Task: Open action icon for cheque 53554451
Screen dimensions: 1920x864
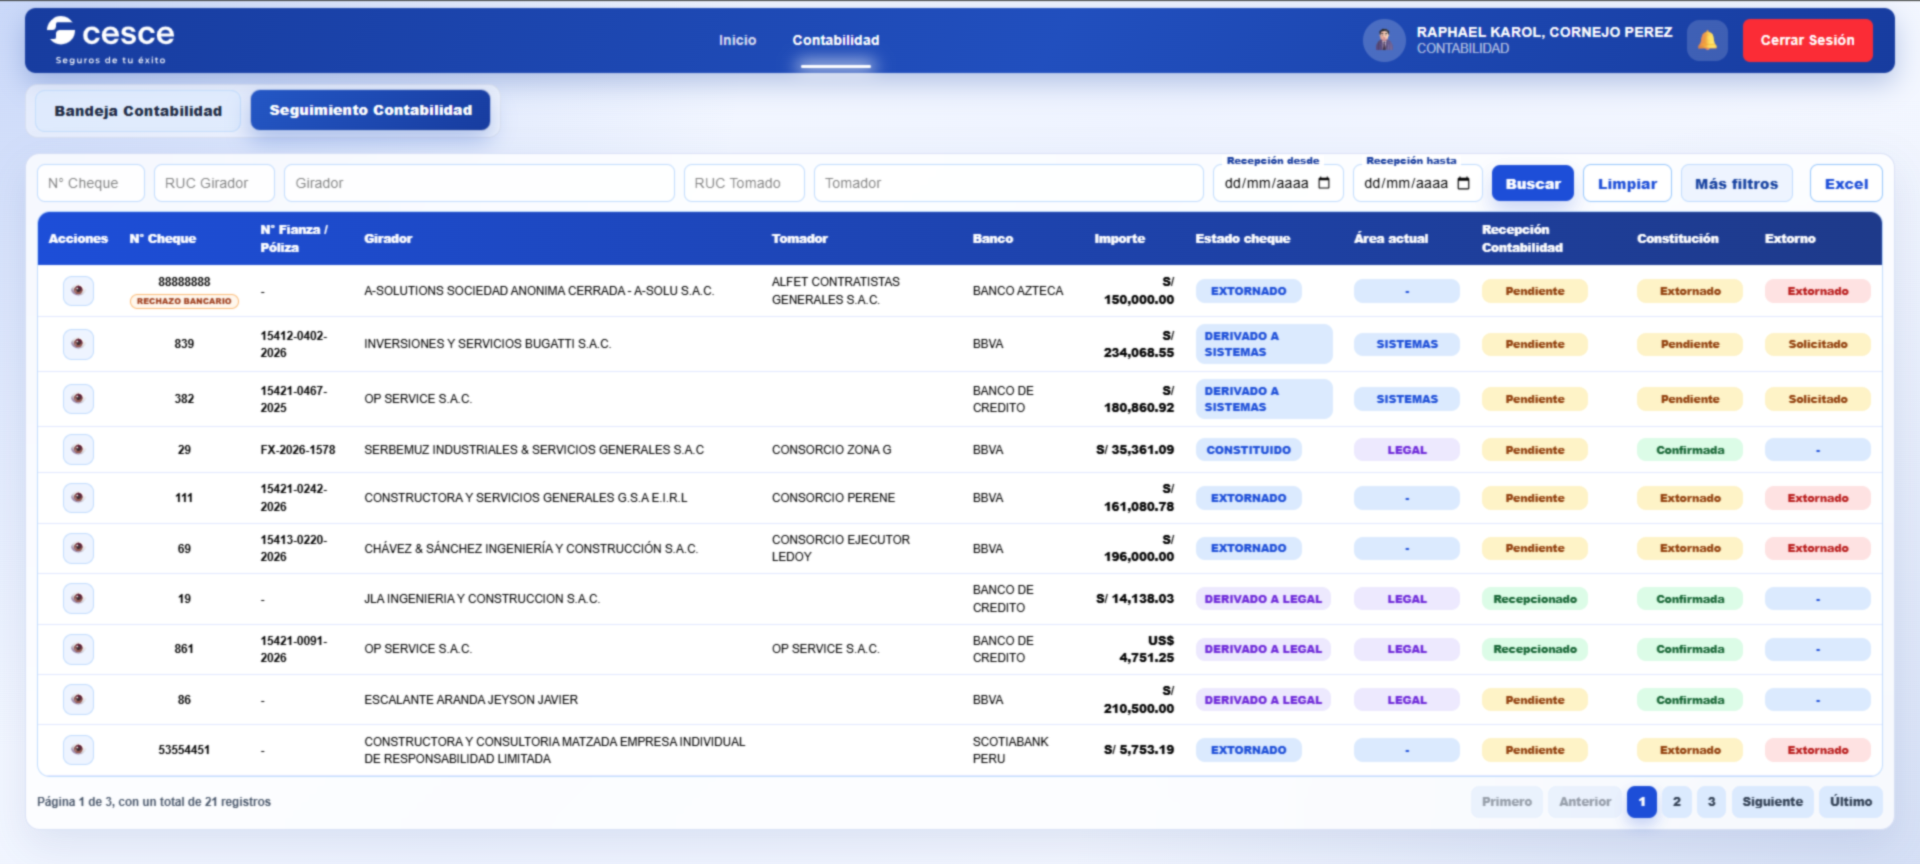Action: [x=78, y=750]
